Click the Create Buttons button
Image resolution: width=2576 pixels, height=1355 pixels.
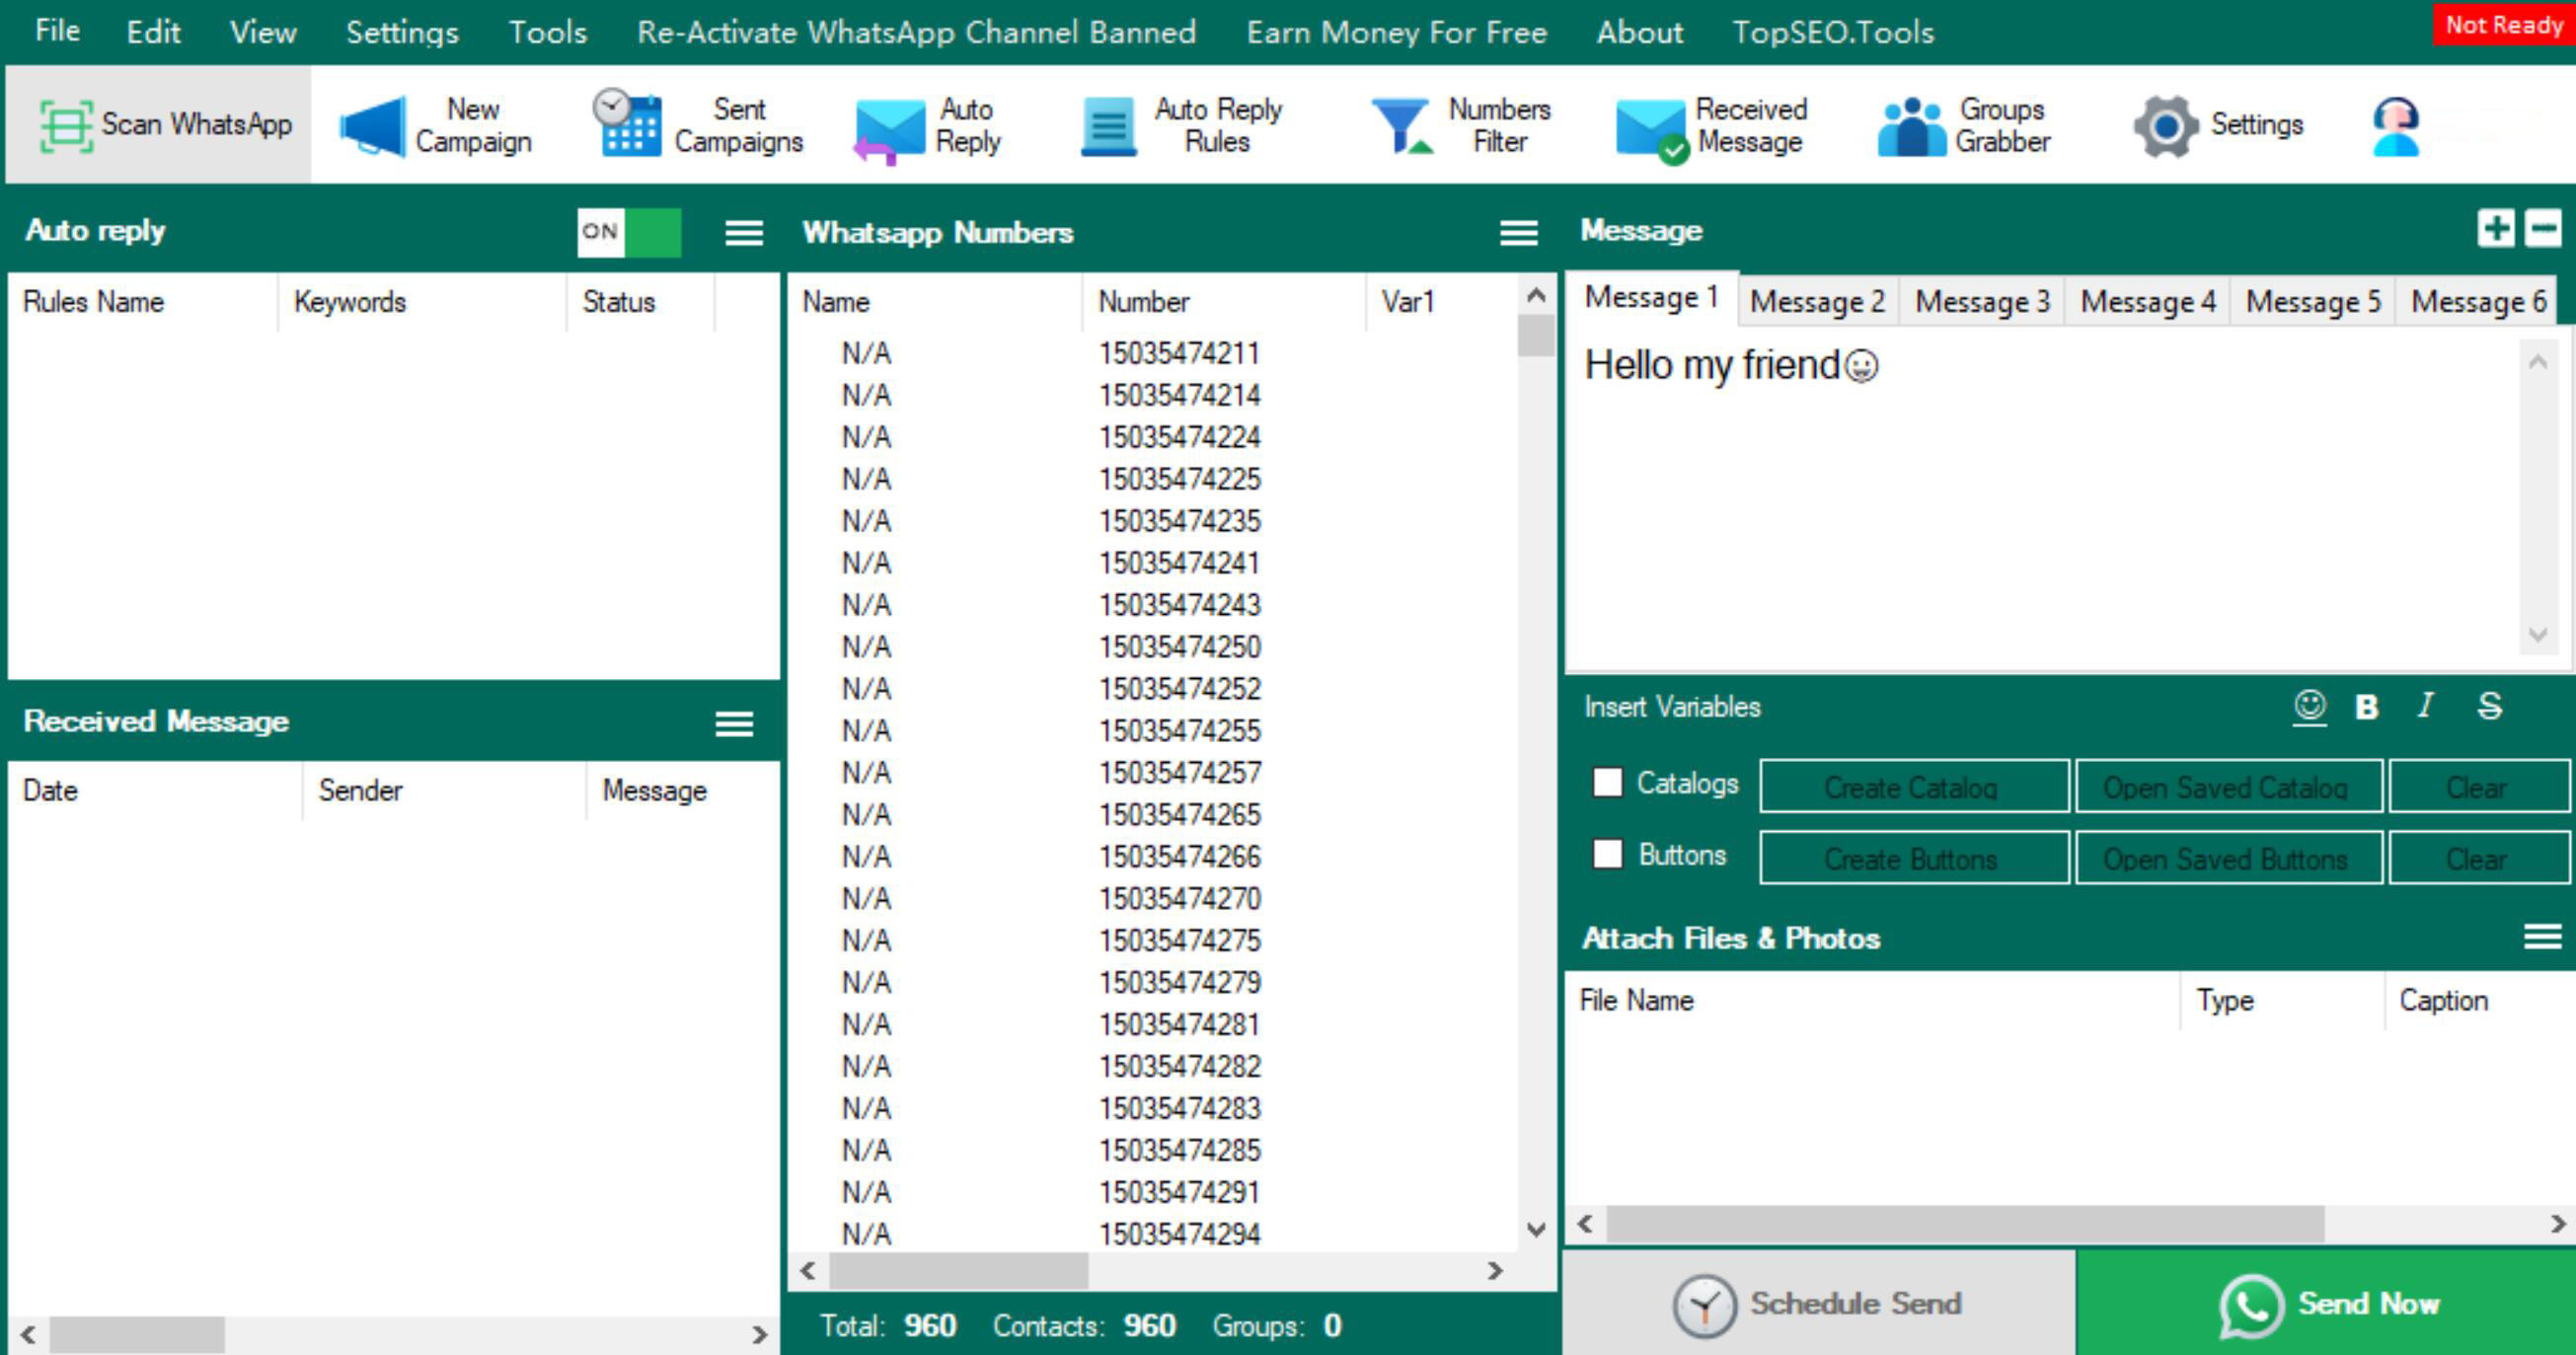tap(1914, 858)
